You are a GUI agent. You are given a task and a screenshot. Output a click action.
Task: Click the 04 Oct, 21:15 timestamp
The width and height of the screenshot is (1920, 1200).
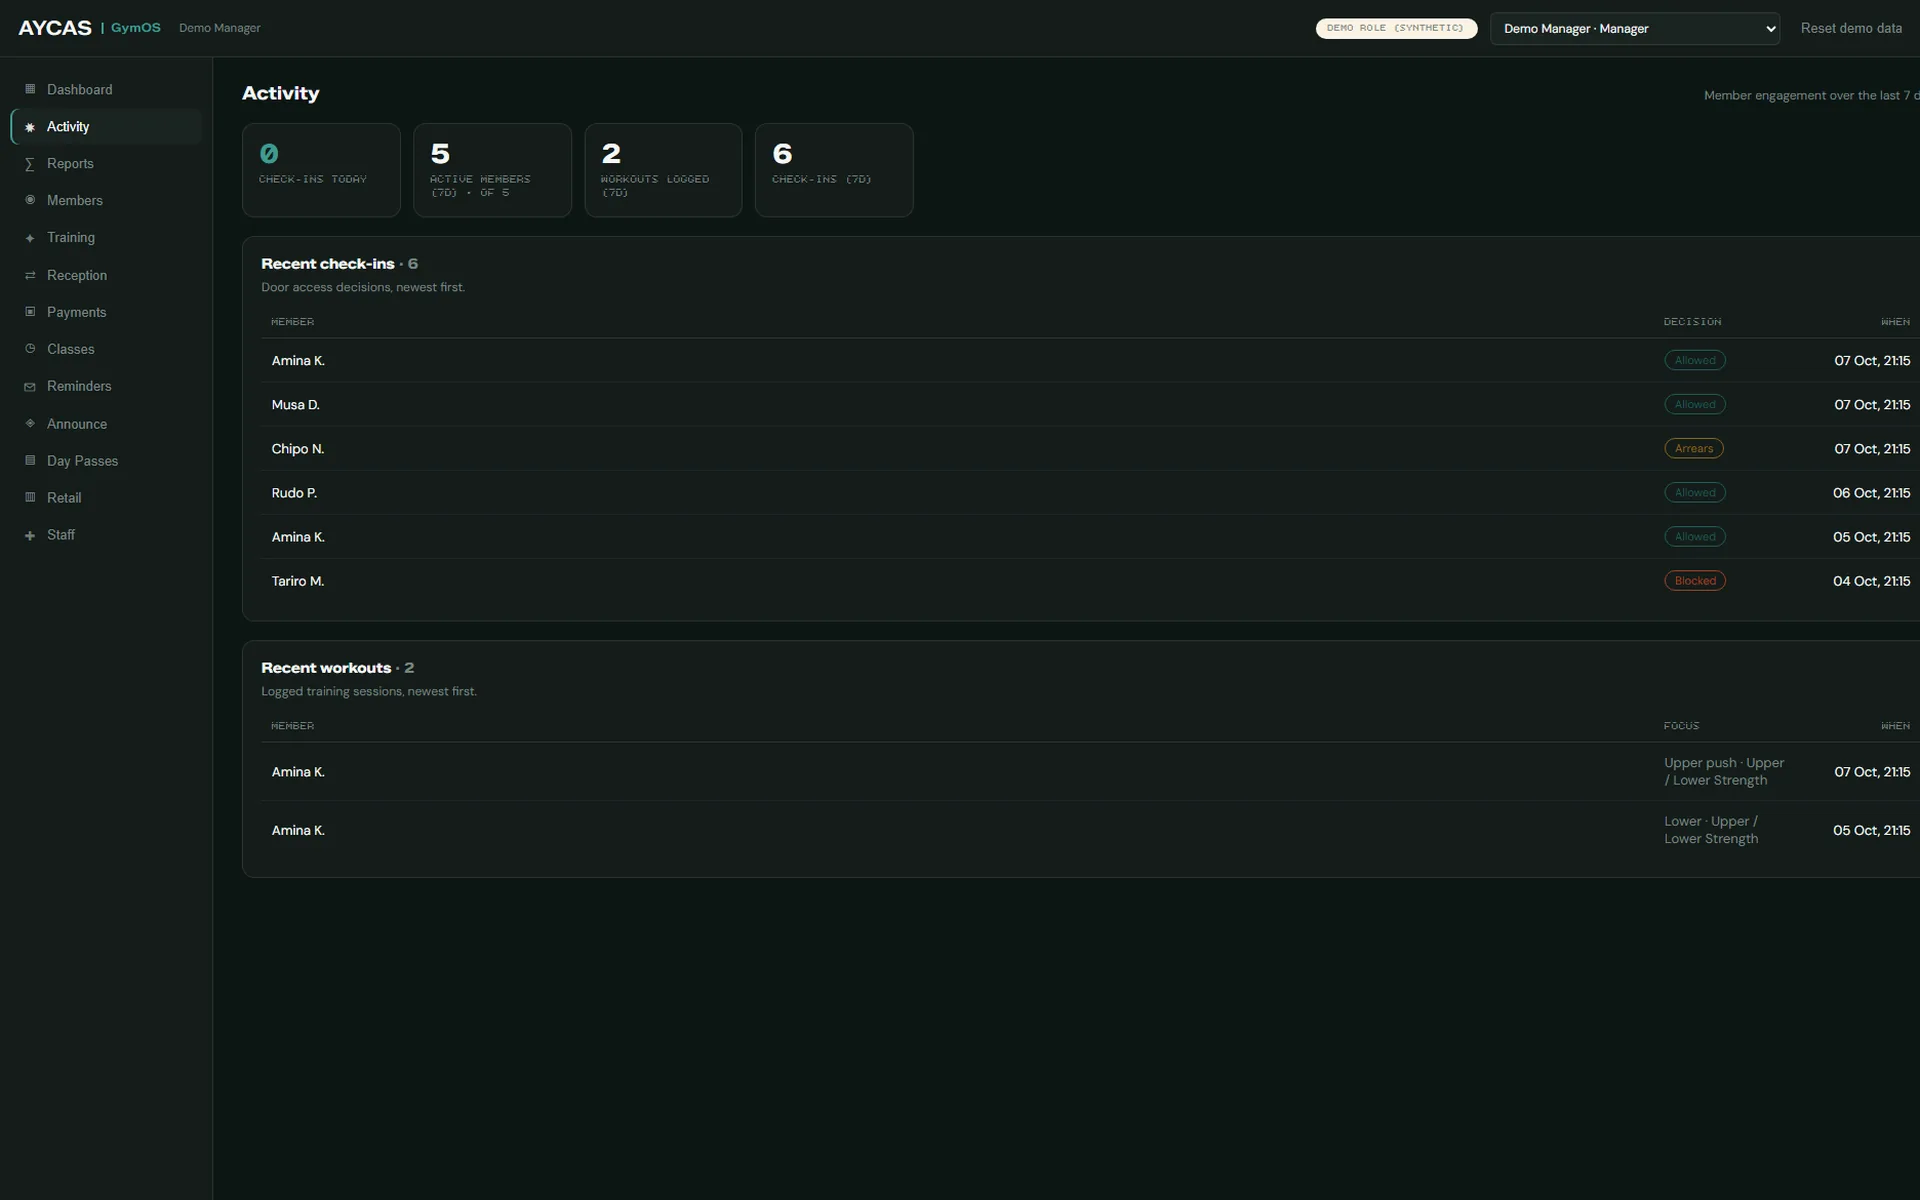point(1871,581)
